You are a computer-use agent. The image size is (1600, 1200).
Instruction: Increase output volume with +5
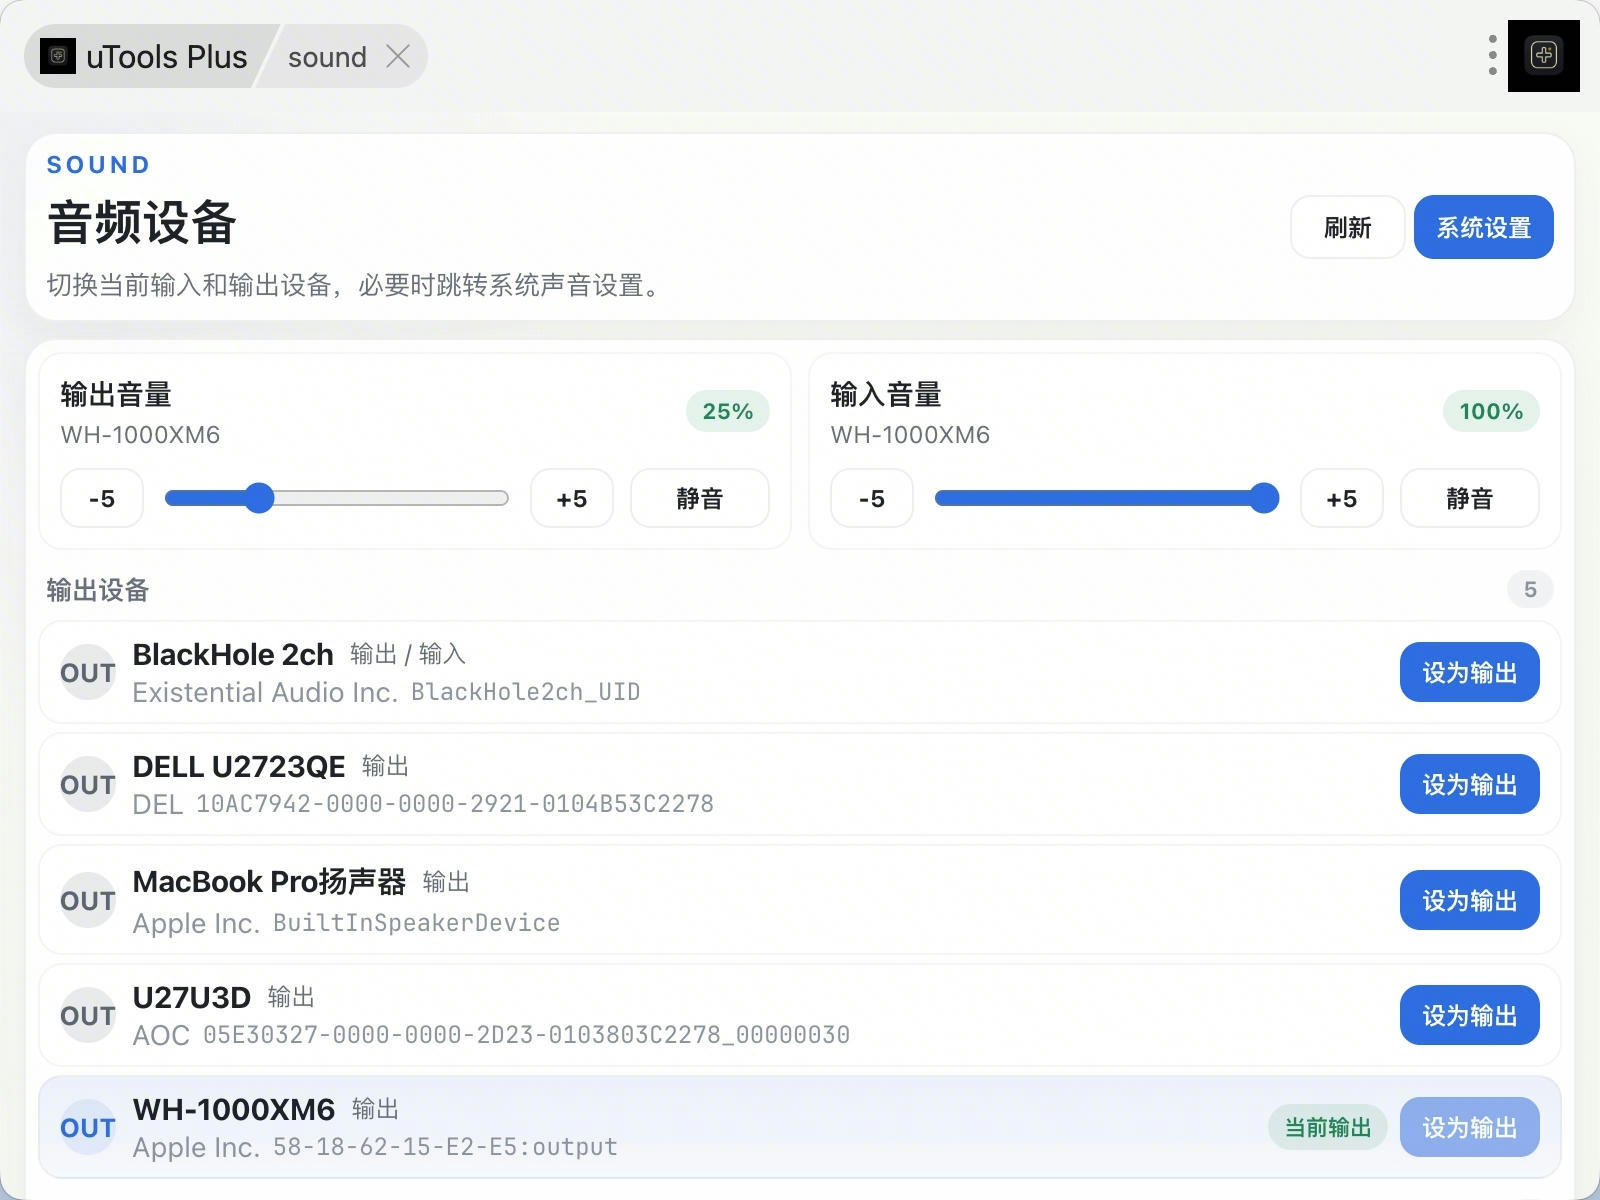[572, 498]
